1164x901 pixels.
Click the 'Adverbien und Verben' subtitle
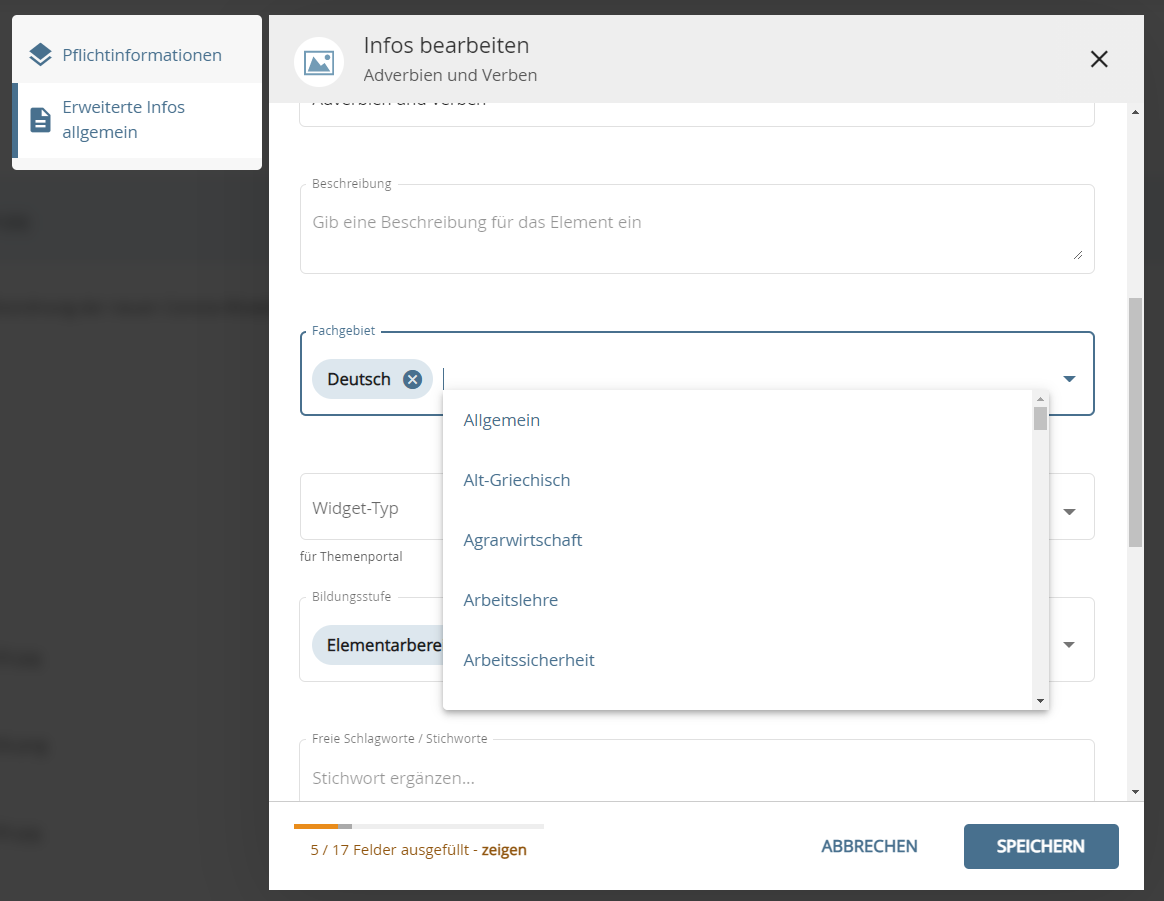click(x=450, y=75)
